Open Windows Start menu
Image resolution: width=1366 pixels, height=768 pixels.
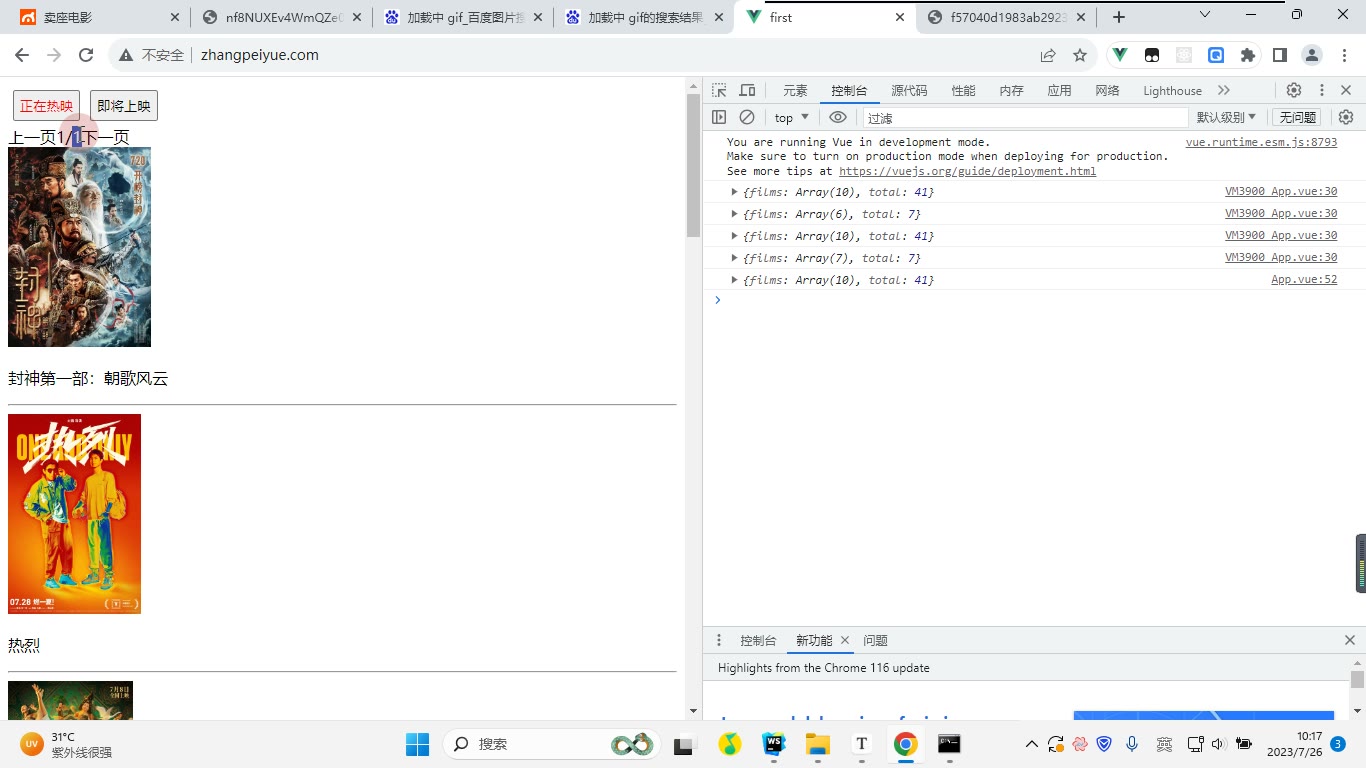417,744
